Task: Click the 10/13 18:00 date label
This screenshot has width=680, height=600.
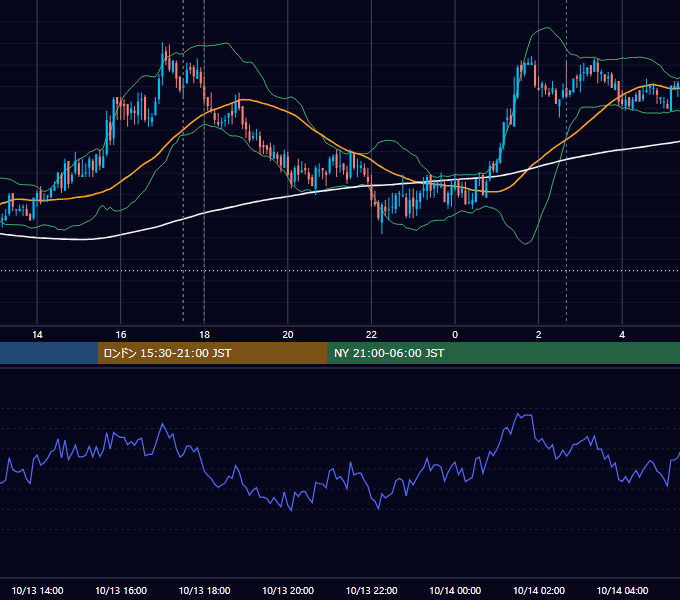Action: pyautogui.click(x=204, y=590)
